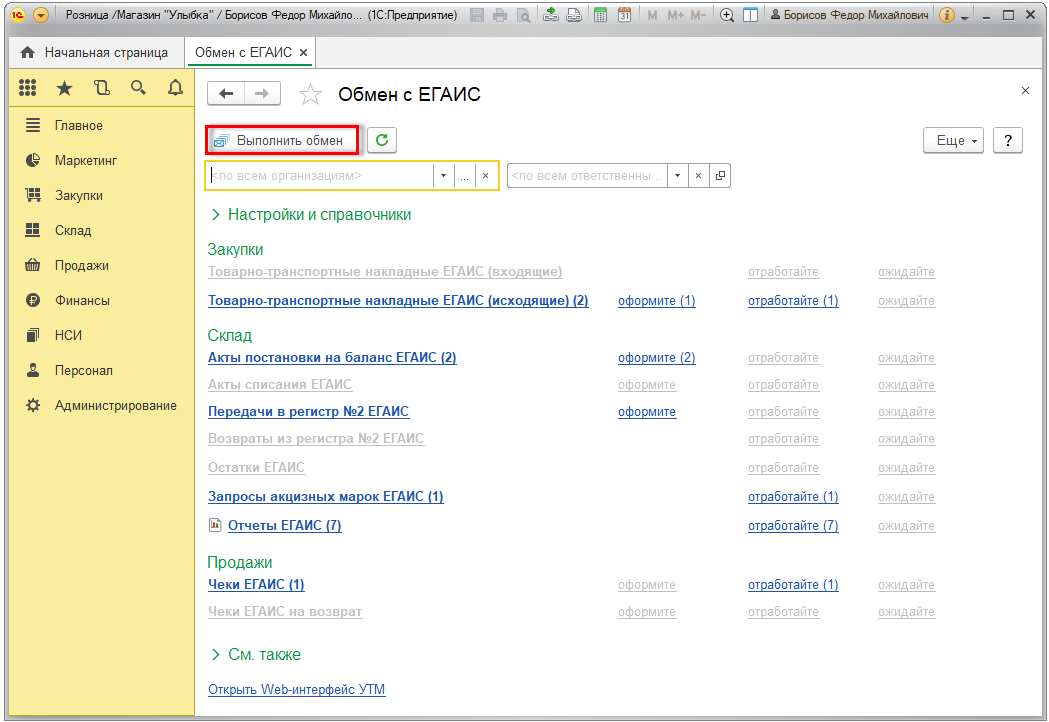Screen dimensions: 1049x722
Task: Click the printer icon in title bar
Action: click(x=500, y=15)
